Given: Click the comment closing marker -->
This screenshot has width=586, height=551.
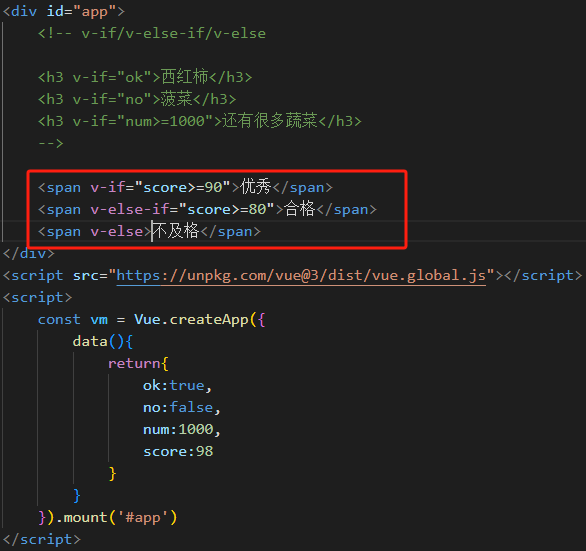Looking at the screenshot, I should pos(51,143).
